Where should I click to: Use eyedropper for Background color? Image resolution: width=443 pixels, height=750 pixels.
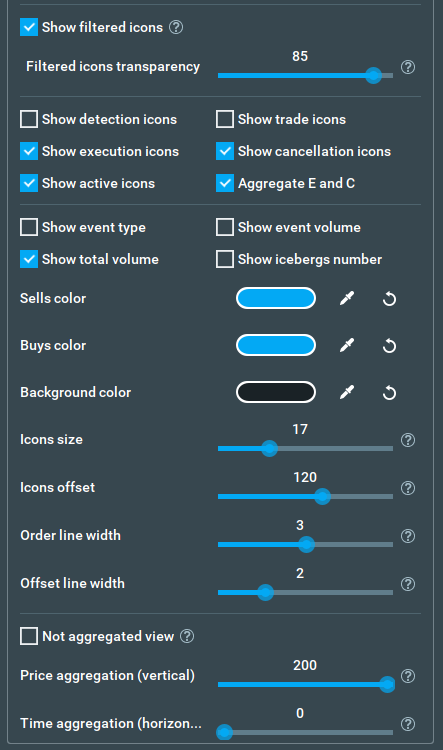347,392
